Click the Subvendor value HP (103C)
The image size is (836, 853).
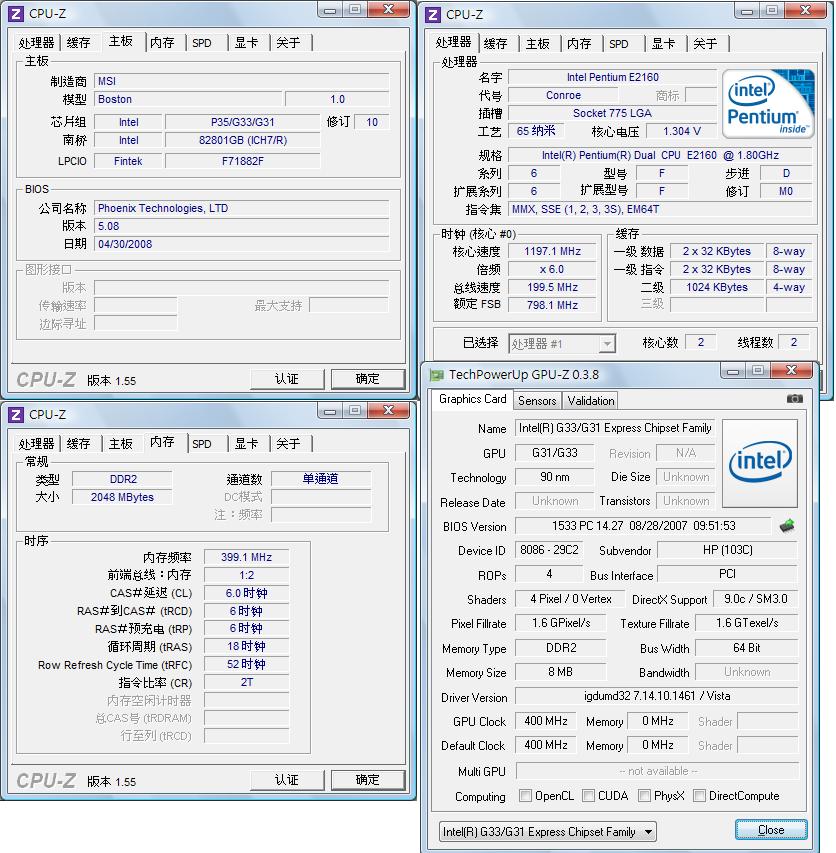coord(728,550)
